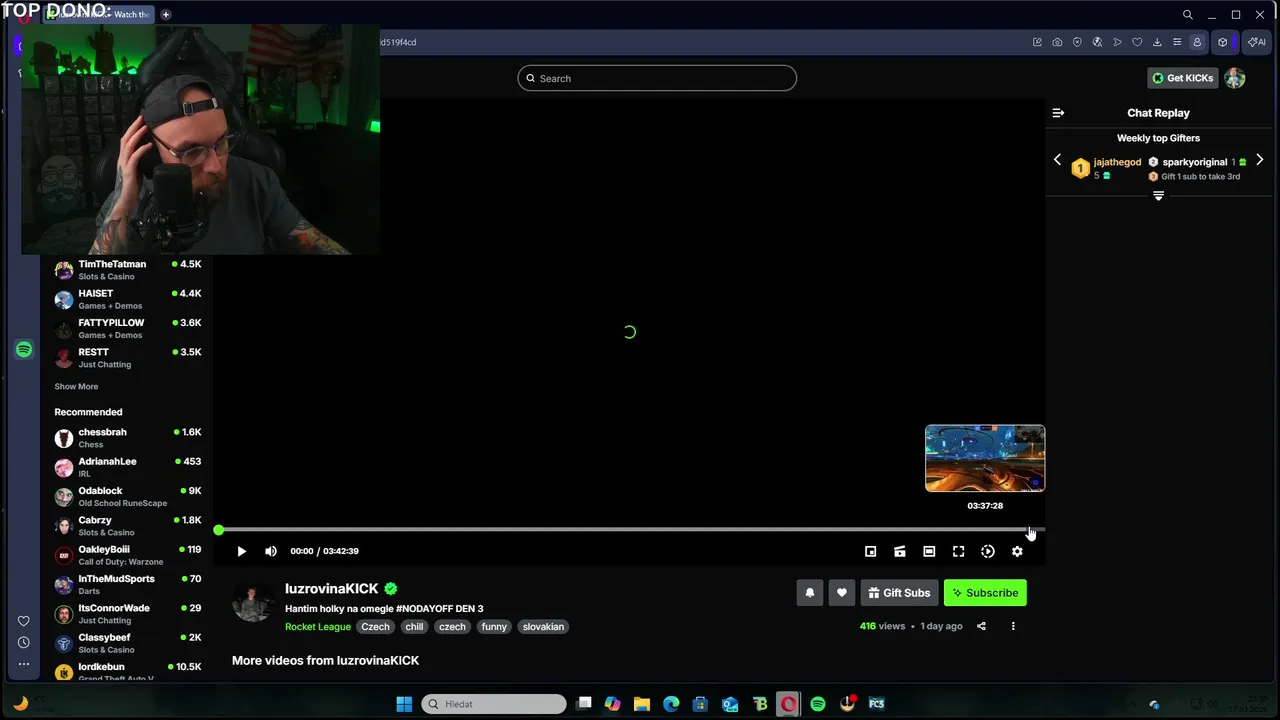Open InTheMudSports Darts channel
The image size is (1280, 720).
[128, 584]
